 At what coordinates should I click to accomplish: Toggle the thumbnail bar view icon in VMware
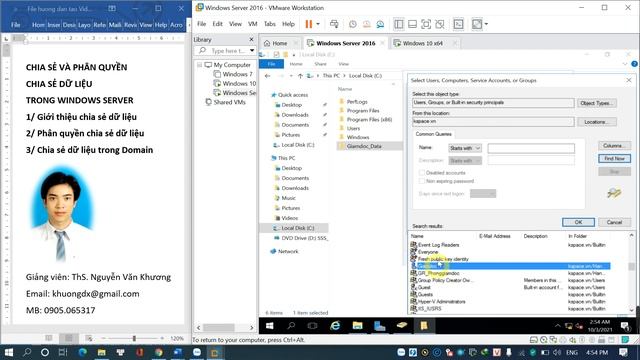pyautogui.click(x=412, y=24)
